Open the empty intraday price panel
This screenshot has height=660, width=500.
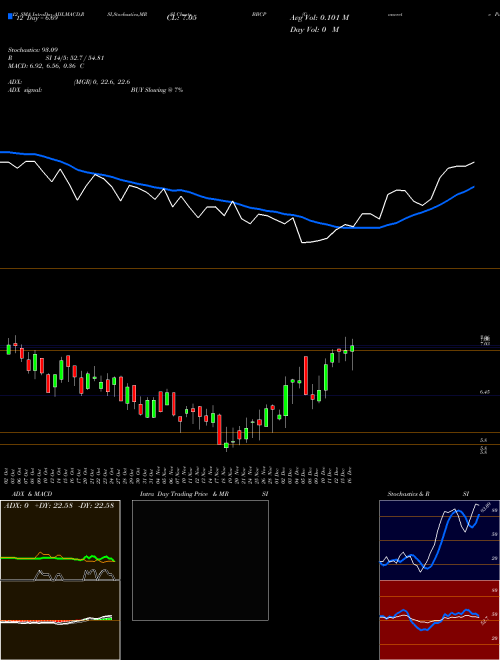[x=200, y=560]
